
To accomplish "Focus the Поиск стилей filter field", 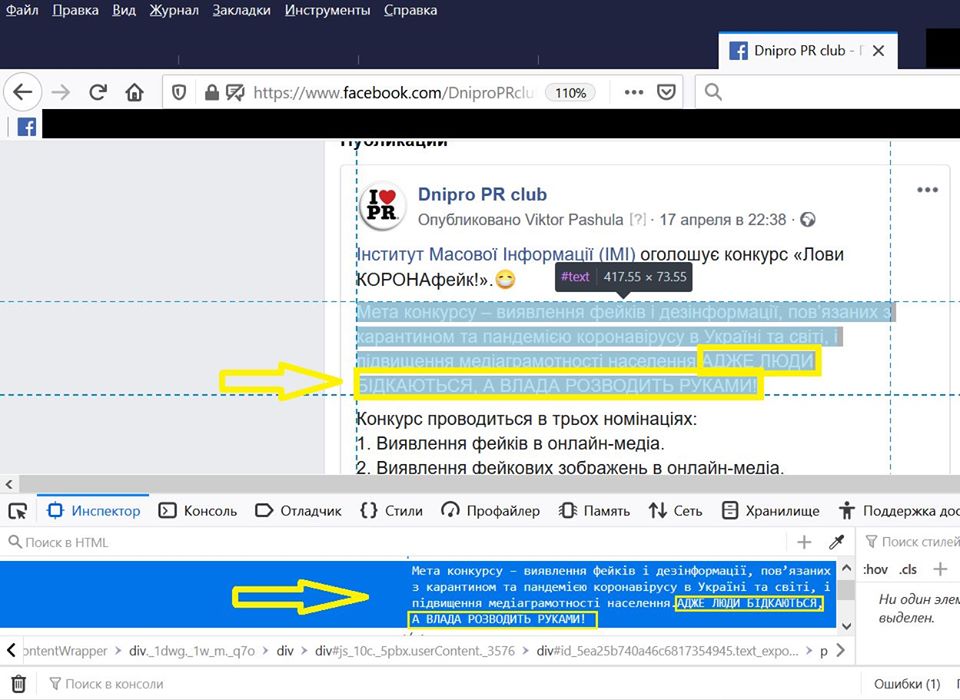I will pyautogui.click(x=912, y=542).
